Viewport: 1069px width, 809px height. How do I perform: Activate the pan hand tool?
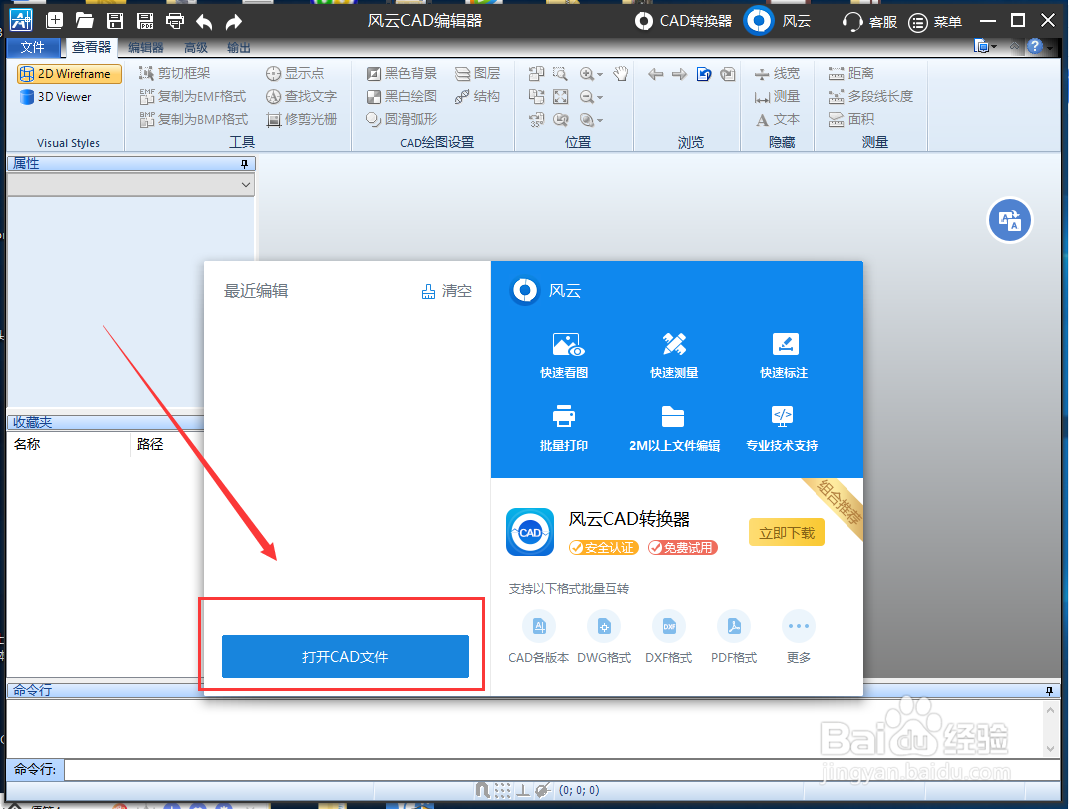pos(619,72)
